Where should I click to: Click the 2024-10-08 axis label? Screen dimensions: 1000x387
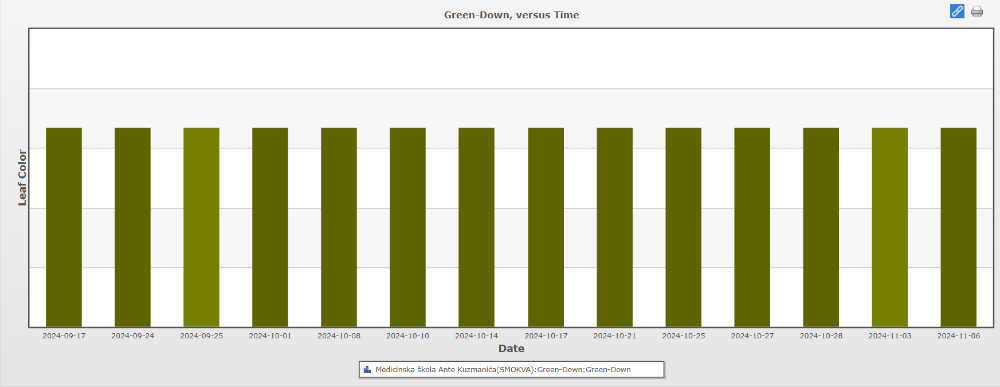[339, 335]
